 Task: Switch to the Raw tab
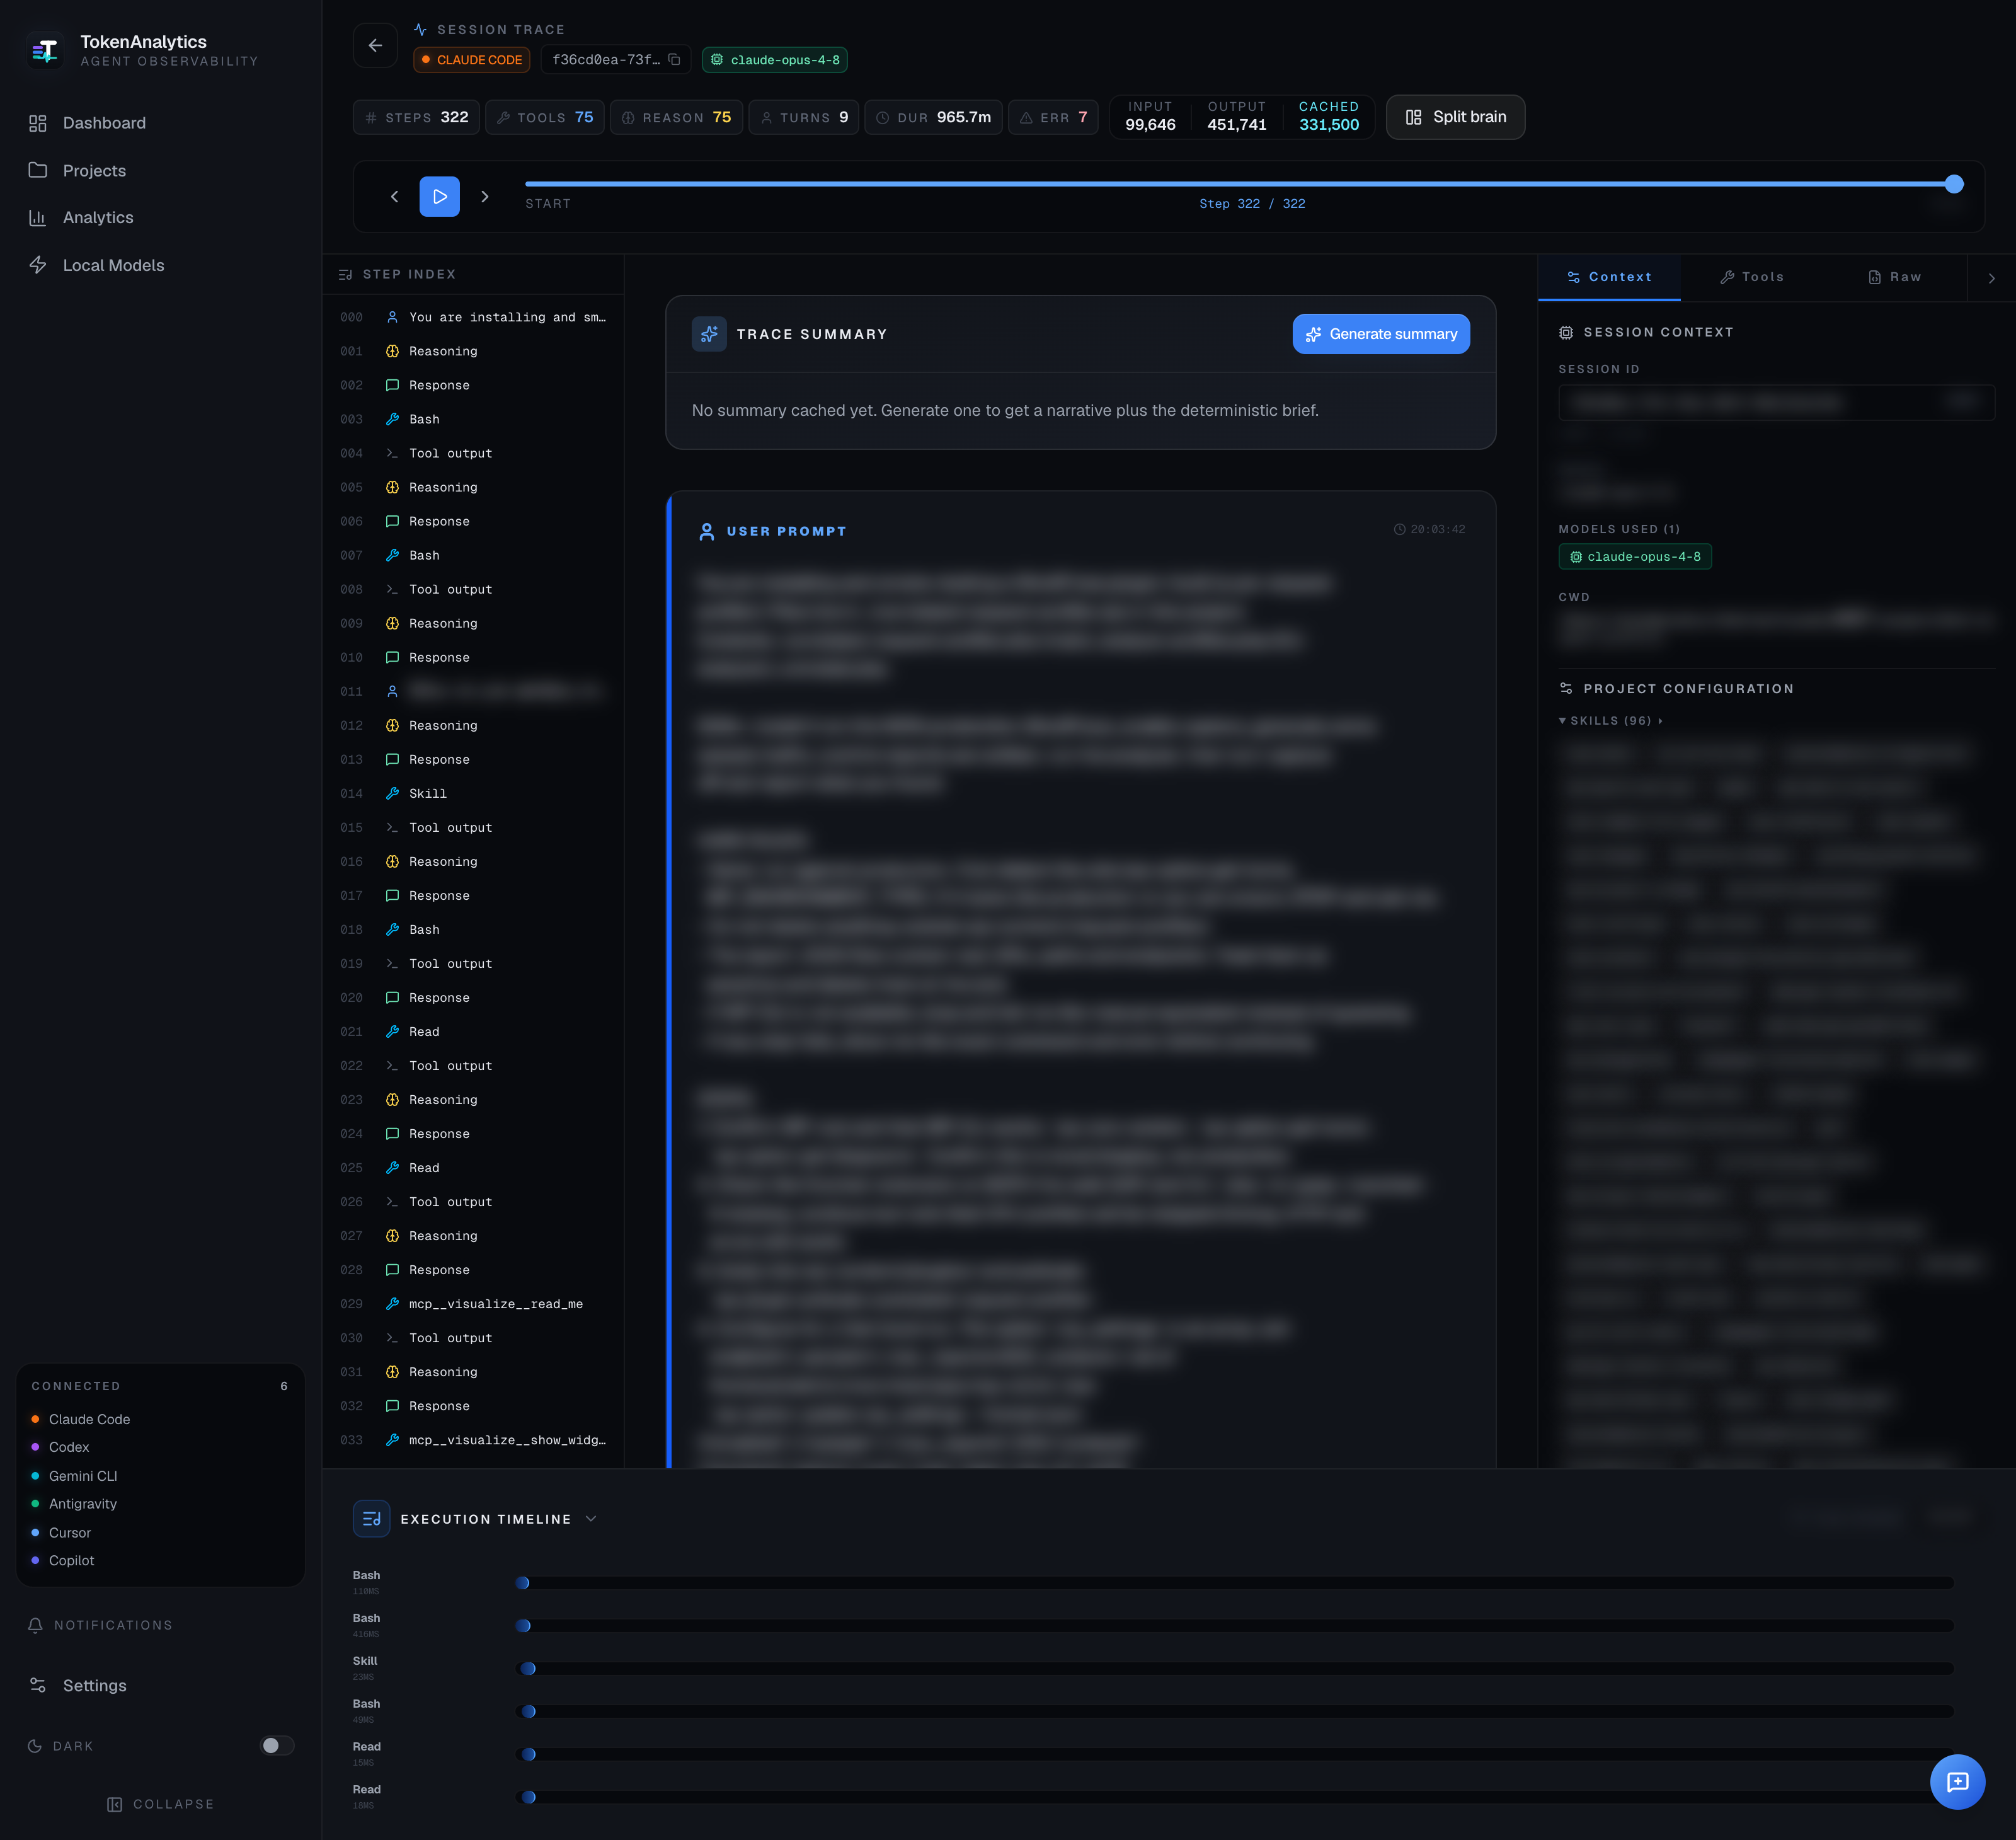1895,277
